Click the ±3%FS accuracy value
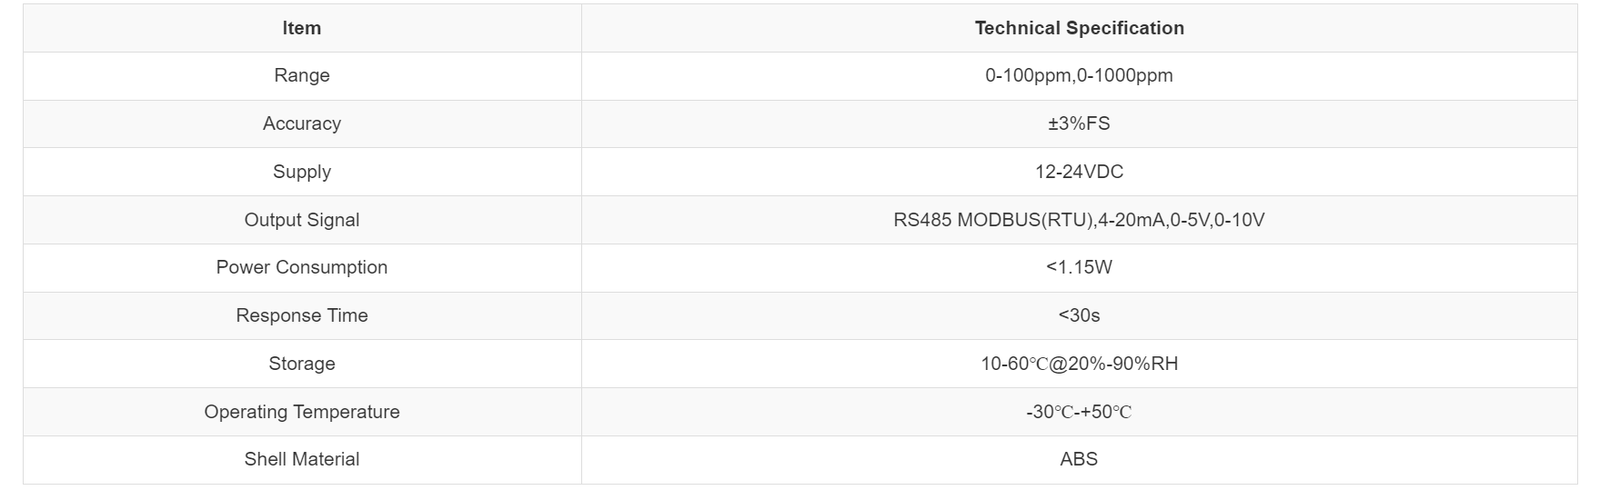 tap(1079, 123)
